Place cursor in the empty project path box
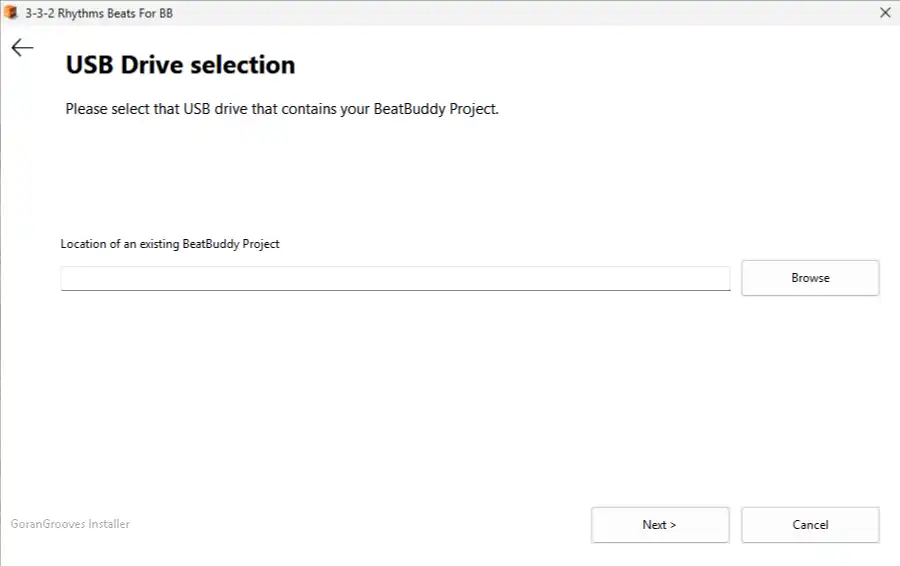The width and height of the screenshot is (900, 566). 395,278
